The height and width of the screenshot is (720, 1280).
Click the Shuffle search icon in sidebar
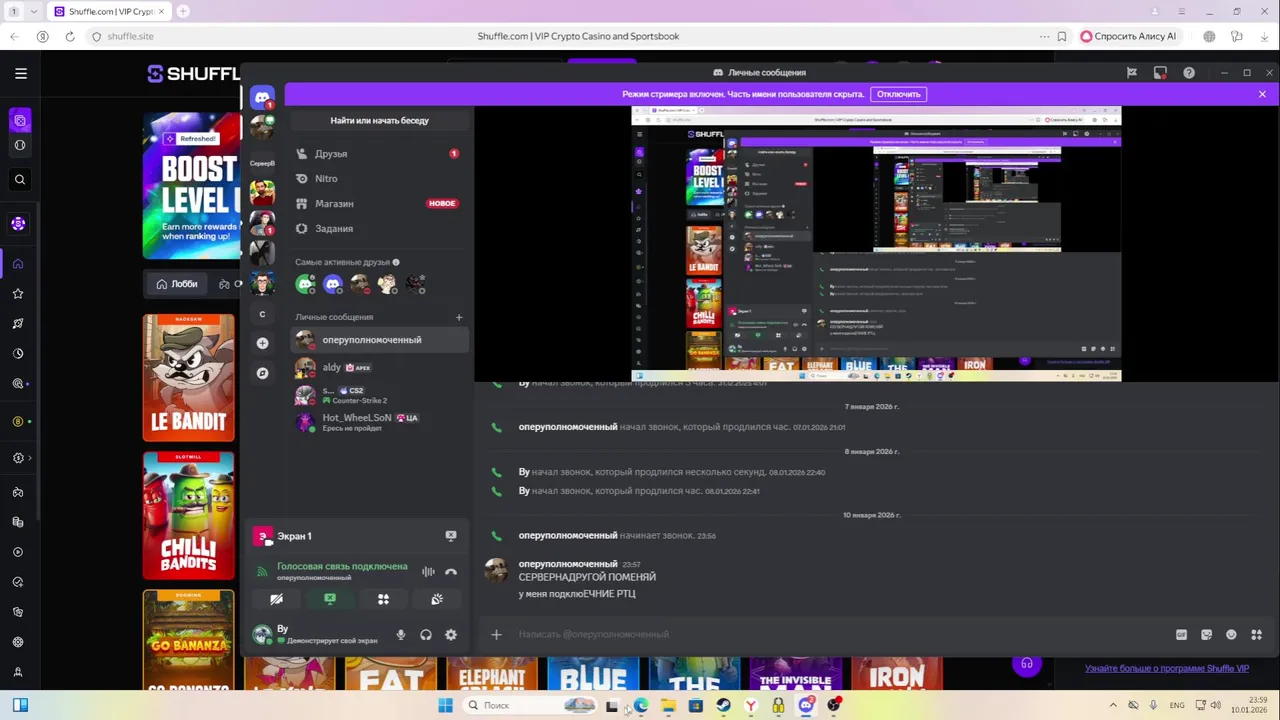coord(20,180)
